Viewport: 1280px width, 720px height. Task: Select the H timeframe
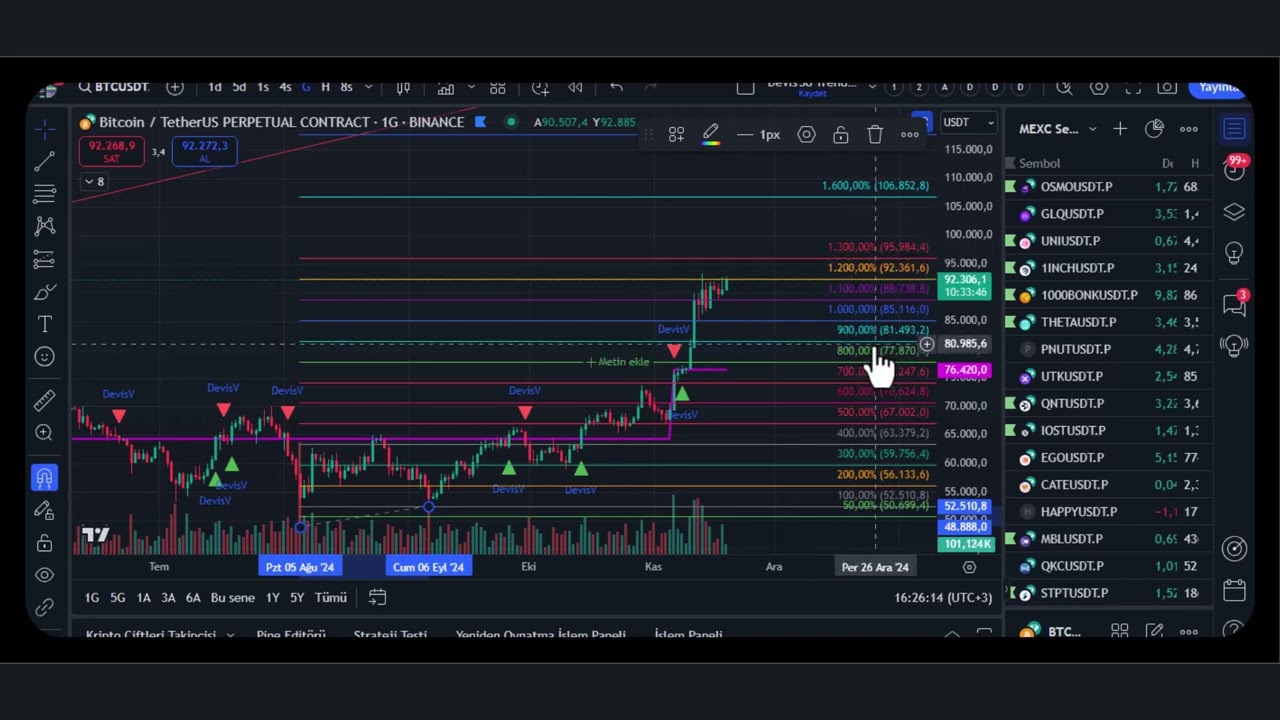325,87
